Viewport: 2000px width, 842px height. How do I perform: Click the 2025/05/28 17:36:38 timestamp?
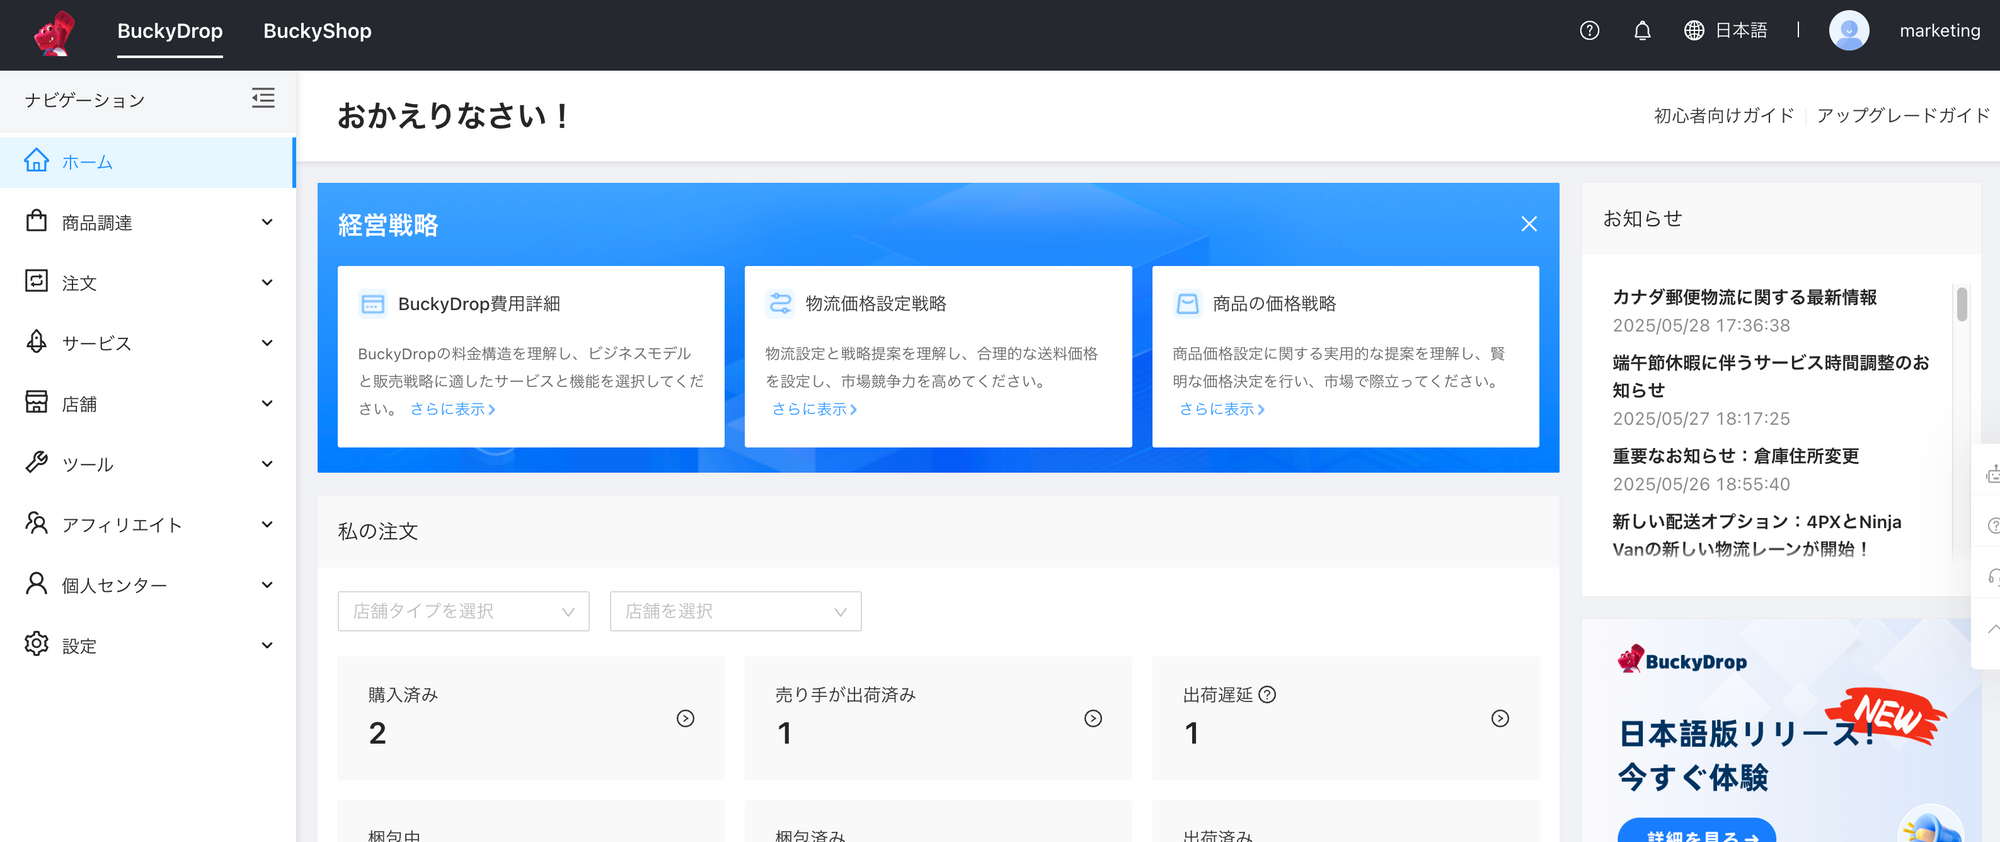pyautogui.click(x=1701, y=325)
